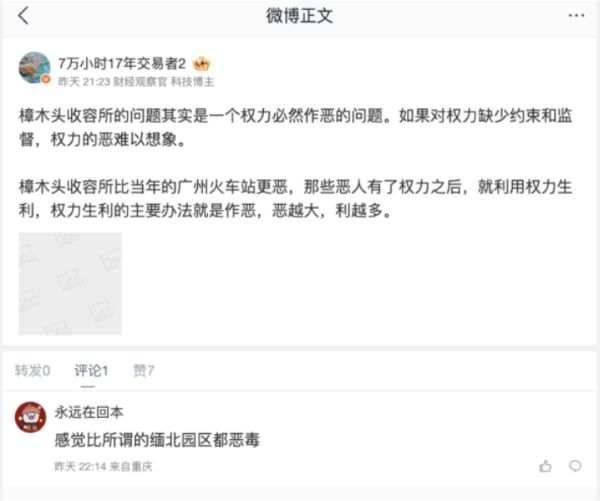Tap the 科技博主 label under username
The image size is (600, 501).
pyautogui.click(x=192, y=82)
